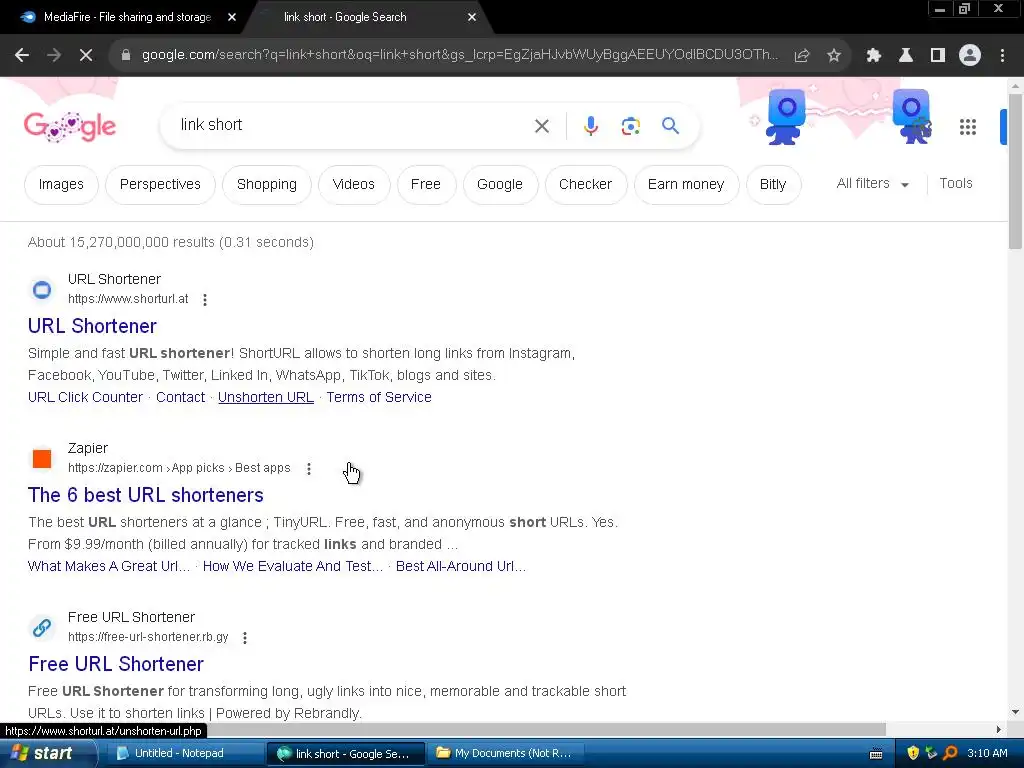
Task: Close the link short Google Search tab
Action: tap(472, 17)
